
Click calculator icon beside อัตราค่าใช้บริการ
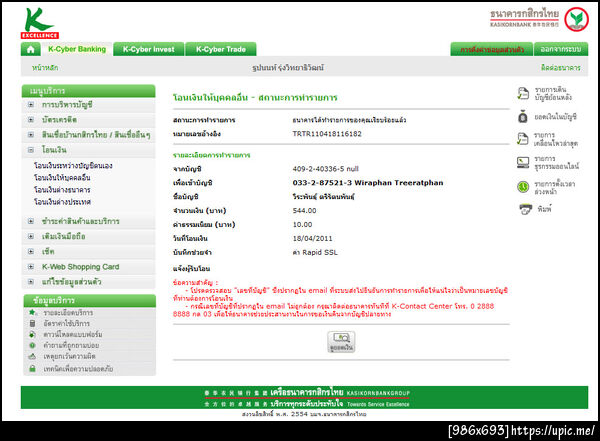point(32,323)
